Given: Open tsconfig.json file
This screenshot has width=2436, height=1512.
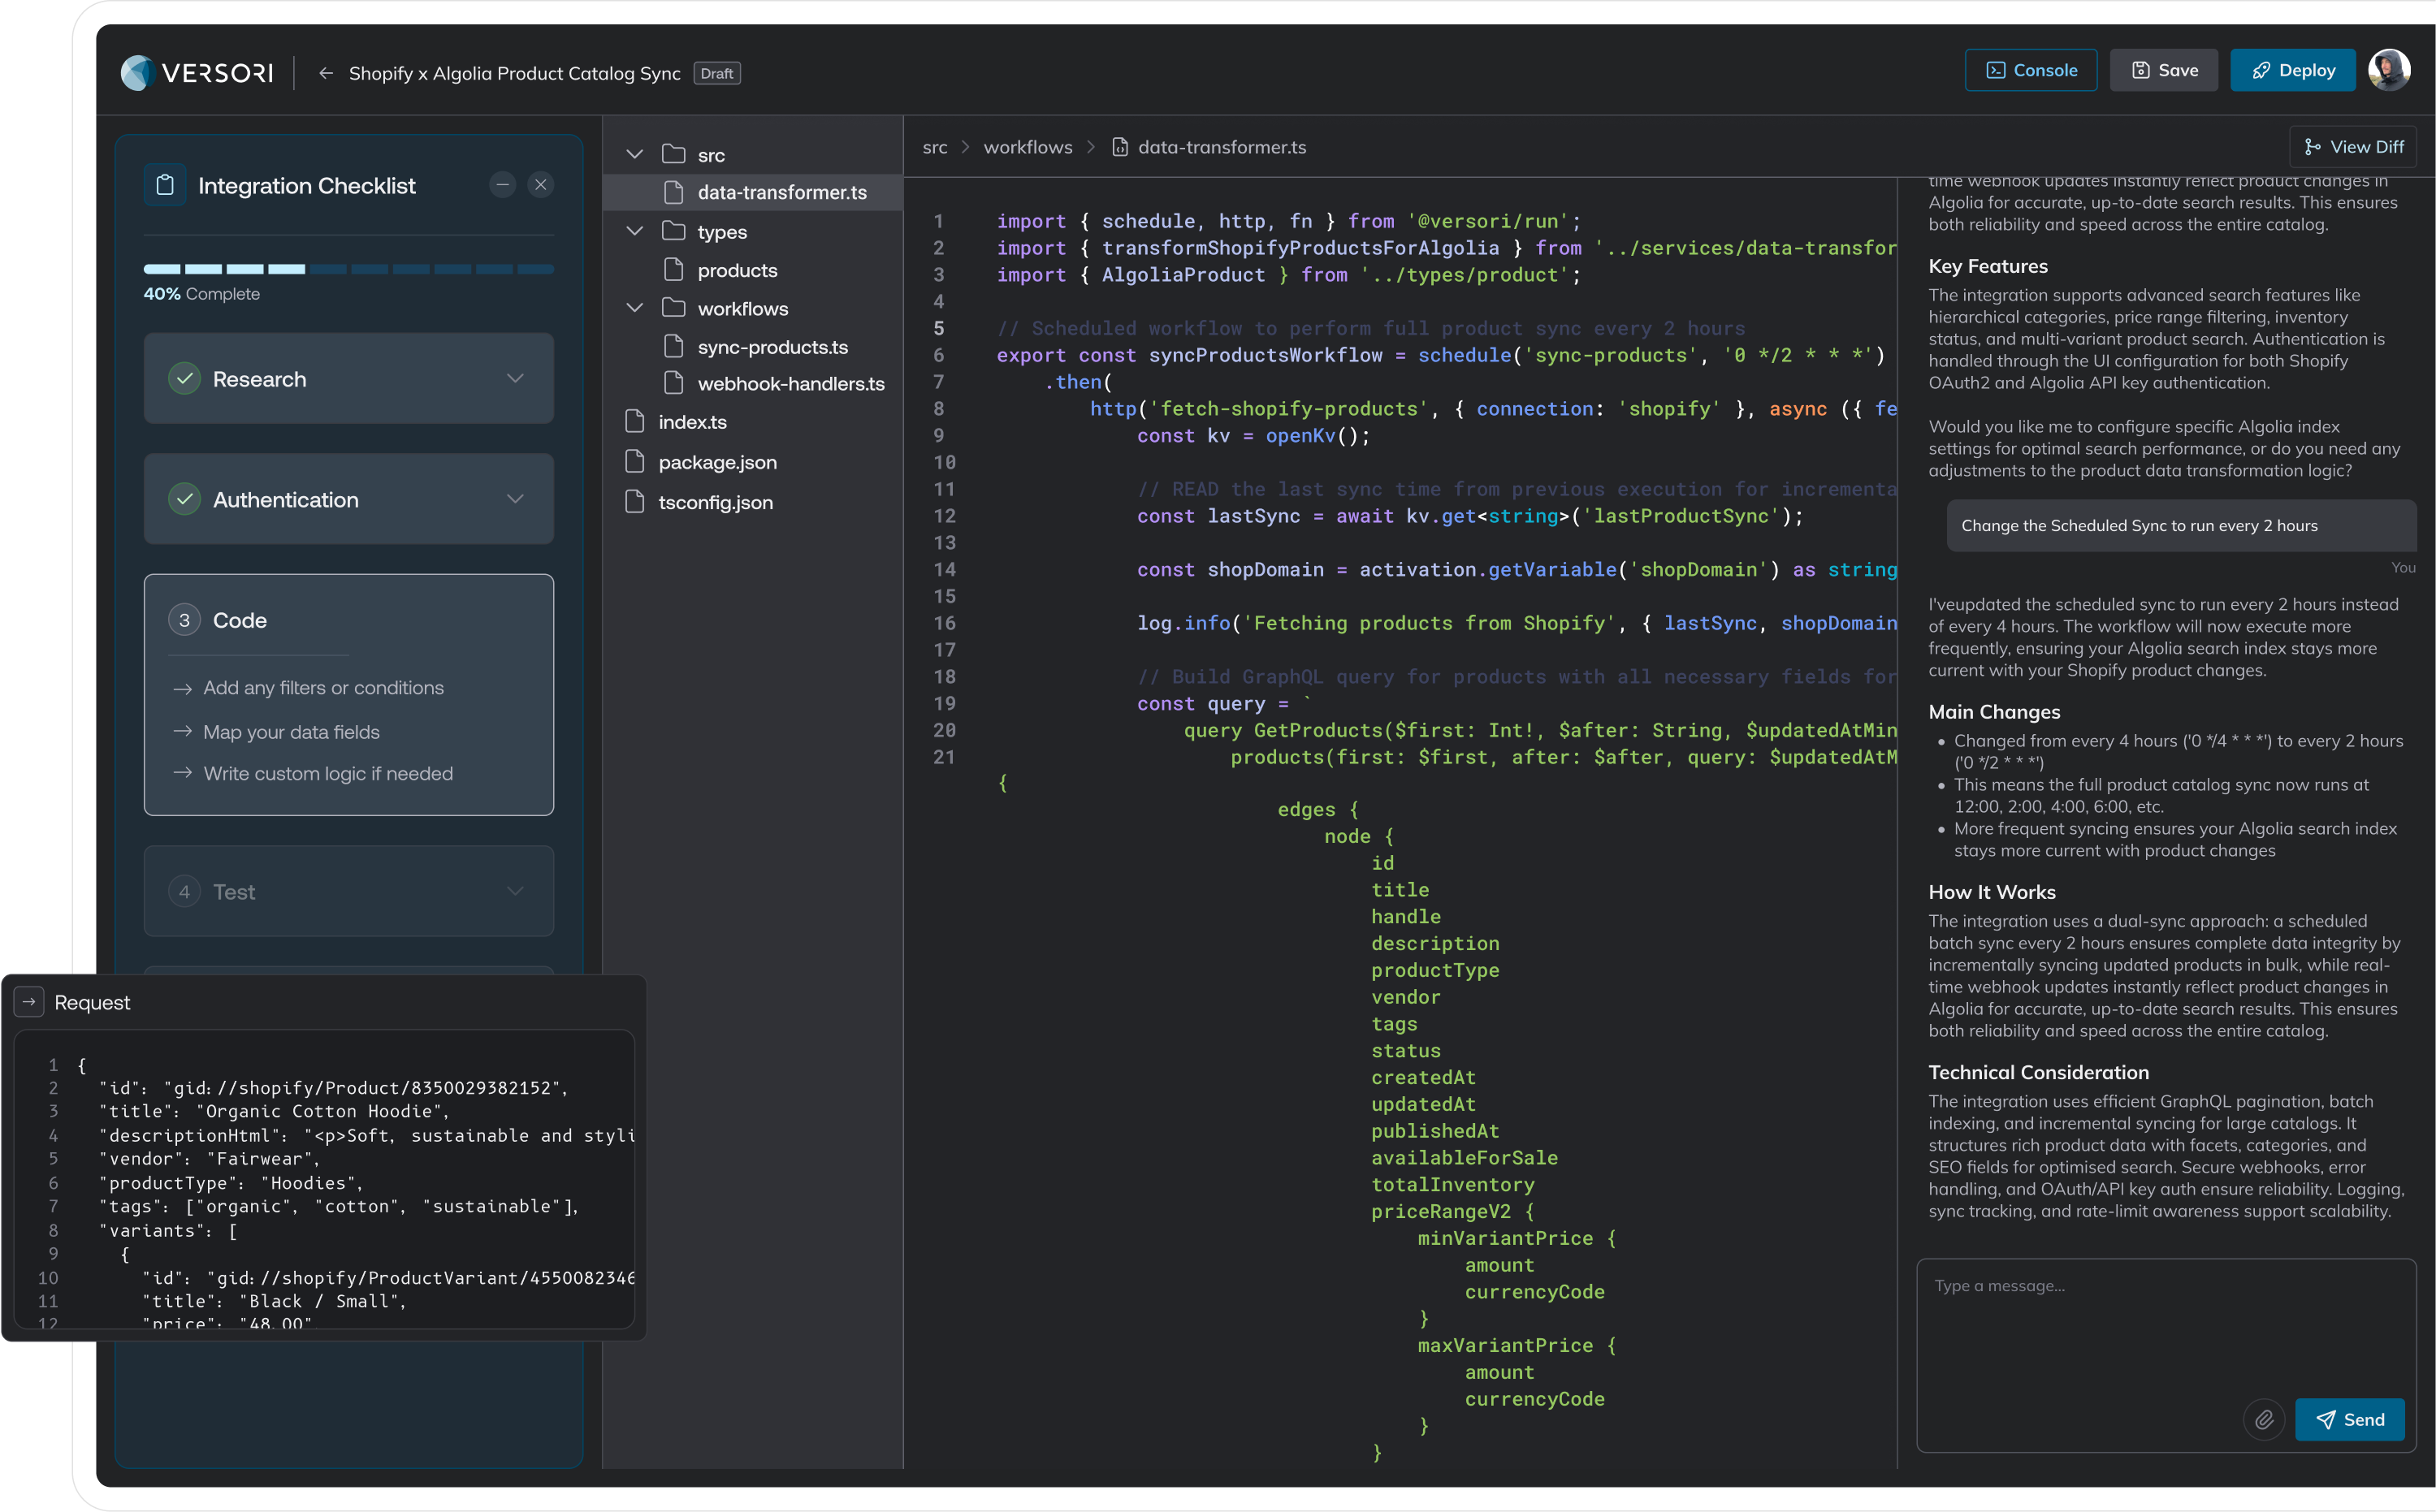Looking at the screenshot, I should click(x=715, y=502).
